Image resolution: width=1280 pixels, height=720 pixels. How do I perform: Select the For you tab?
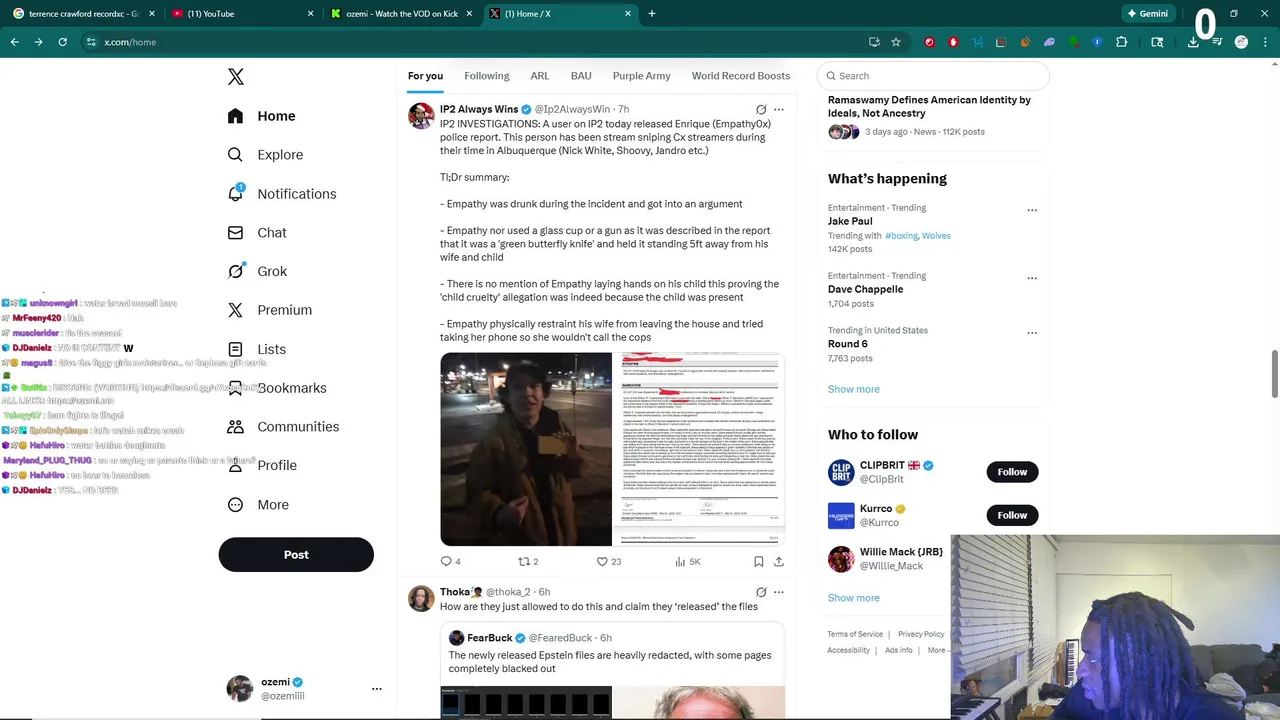point(425,76)
